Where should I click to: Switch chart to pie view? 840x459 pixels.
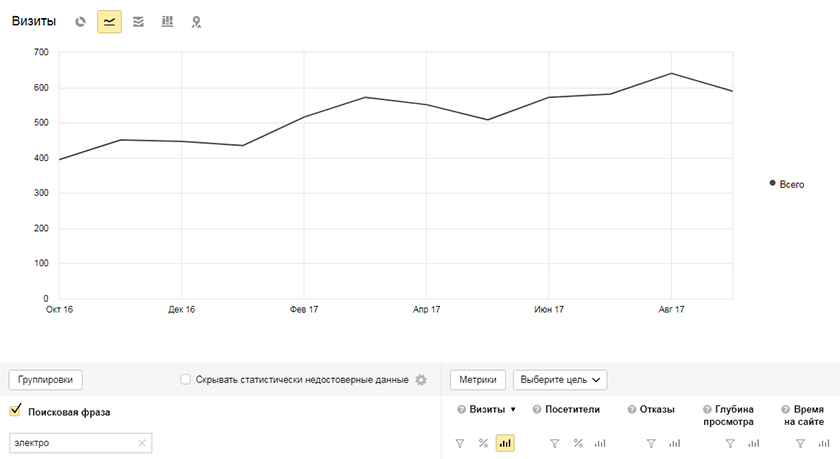[x=80, y=21]
